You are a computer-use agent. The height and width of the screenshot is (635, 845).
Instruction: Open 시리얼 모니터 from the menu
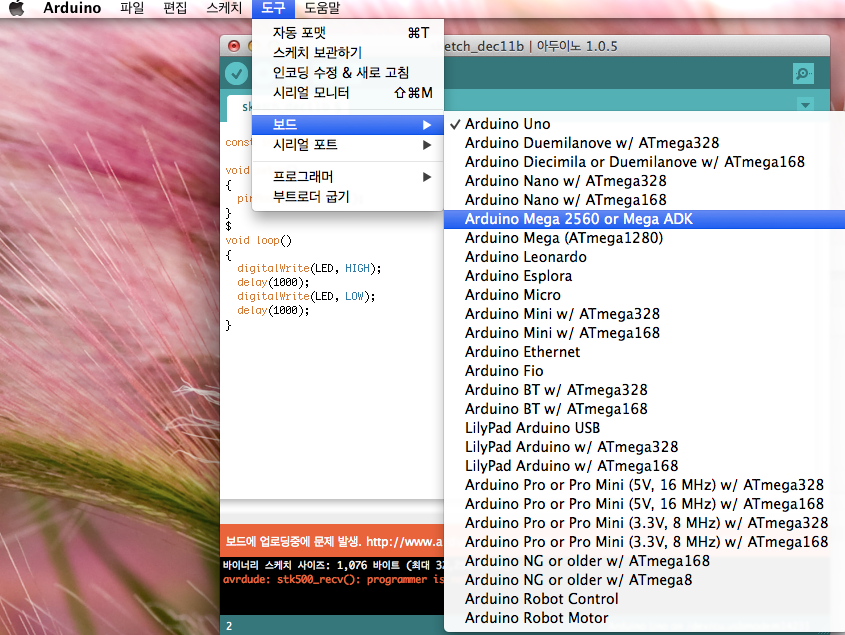click(x=348, y=93)
